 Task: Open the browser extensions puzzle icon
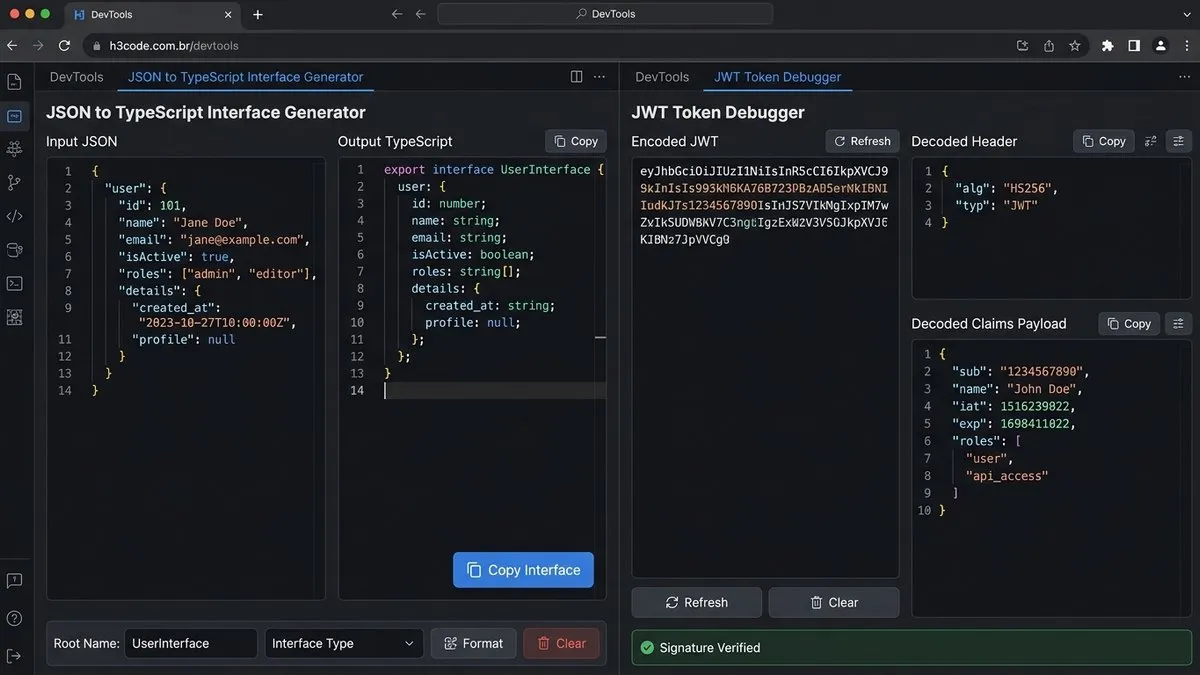click(x=1108, y=46)
